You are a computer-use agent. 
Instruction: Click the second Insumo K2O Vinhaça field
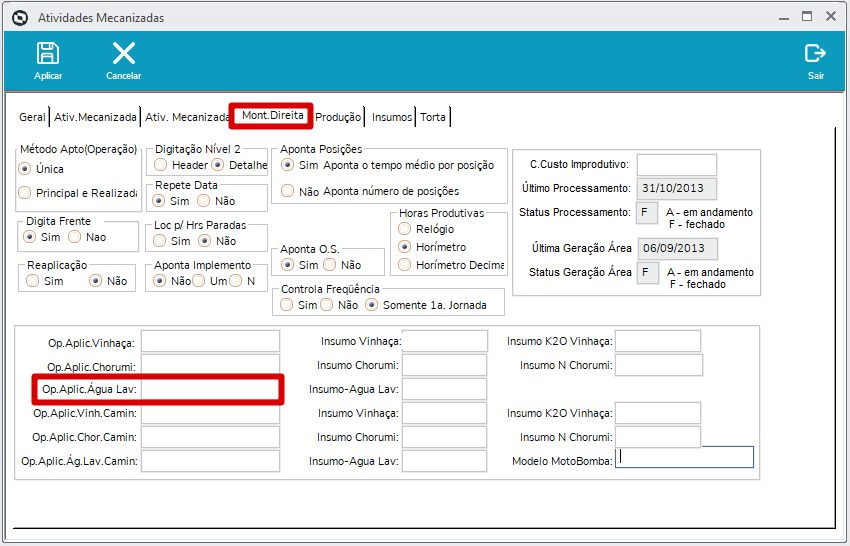[x=658, y=413]
